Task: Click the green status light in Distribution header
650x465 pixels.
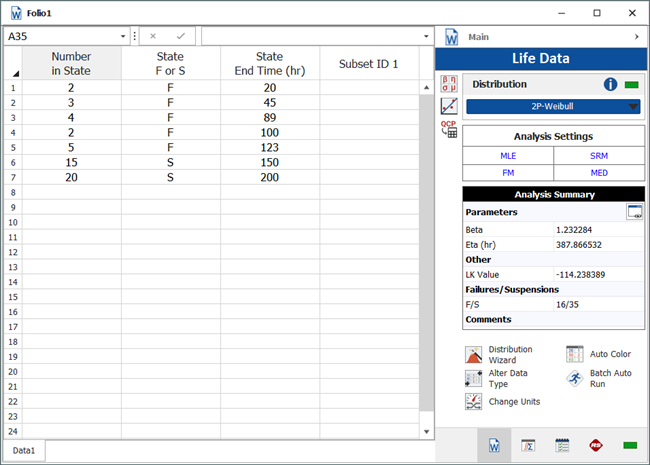Action: point(631,85)
